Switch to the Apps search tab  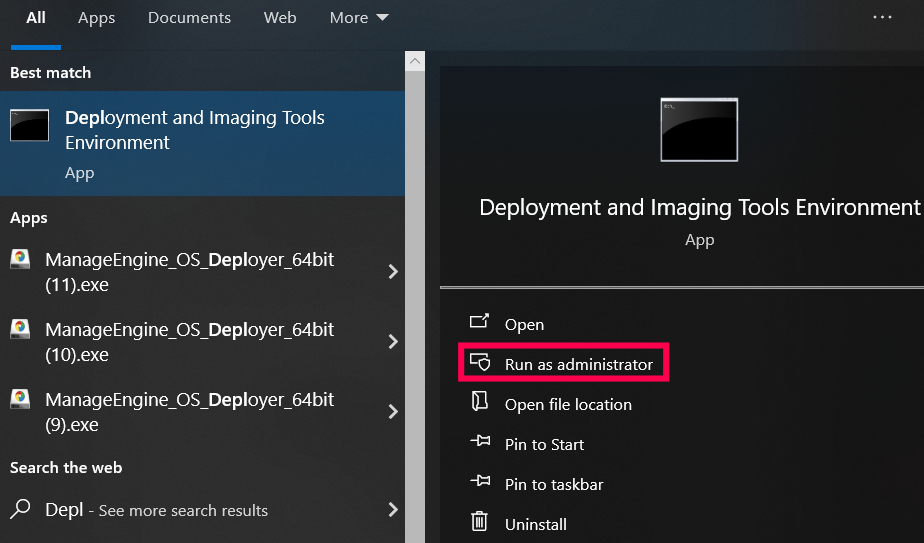[96, 18]
